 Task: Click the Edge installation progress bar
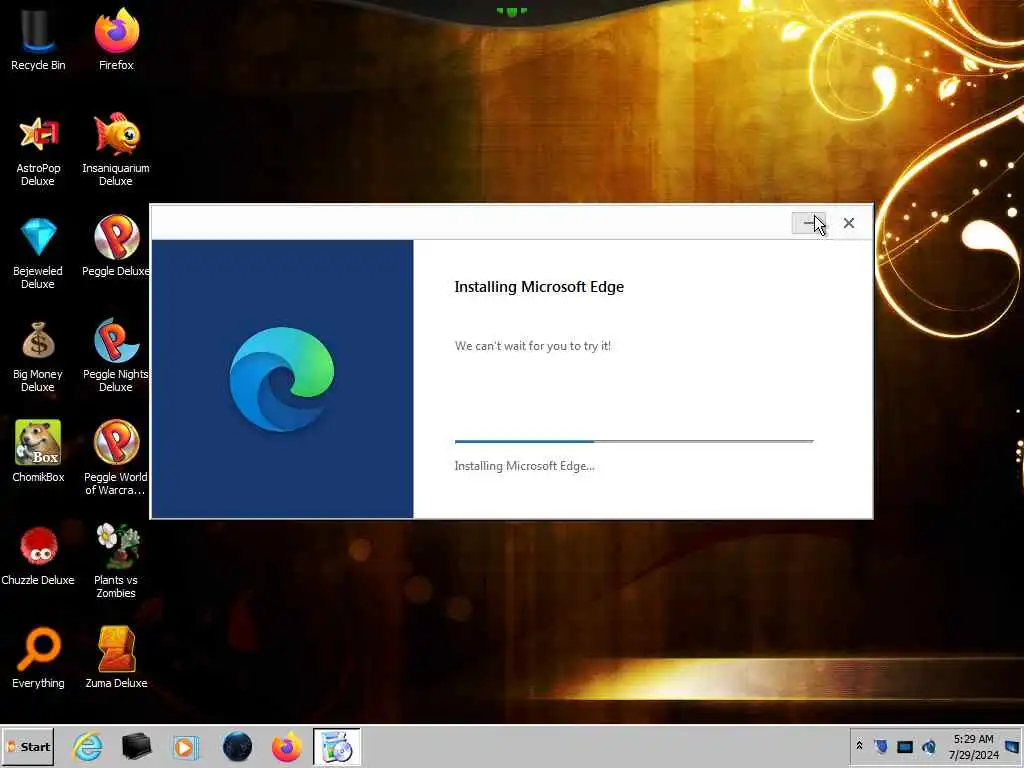coord(634,441)
